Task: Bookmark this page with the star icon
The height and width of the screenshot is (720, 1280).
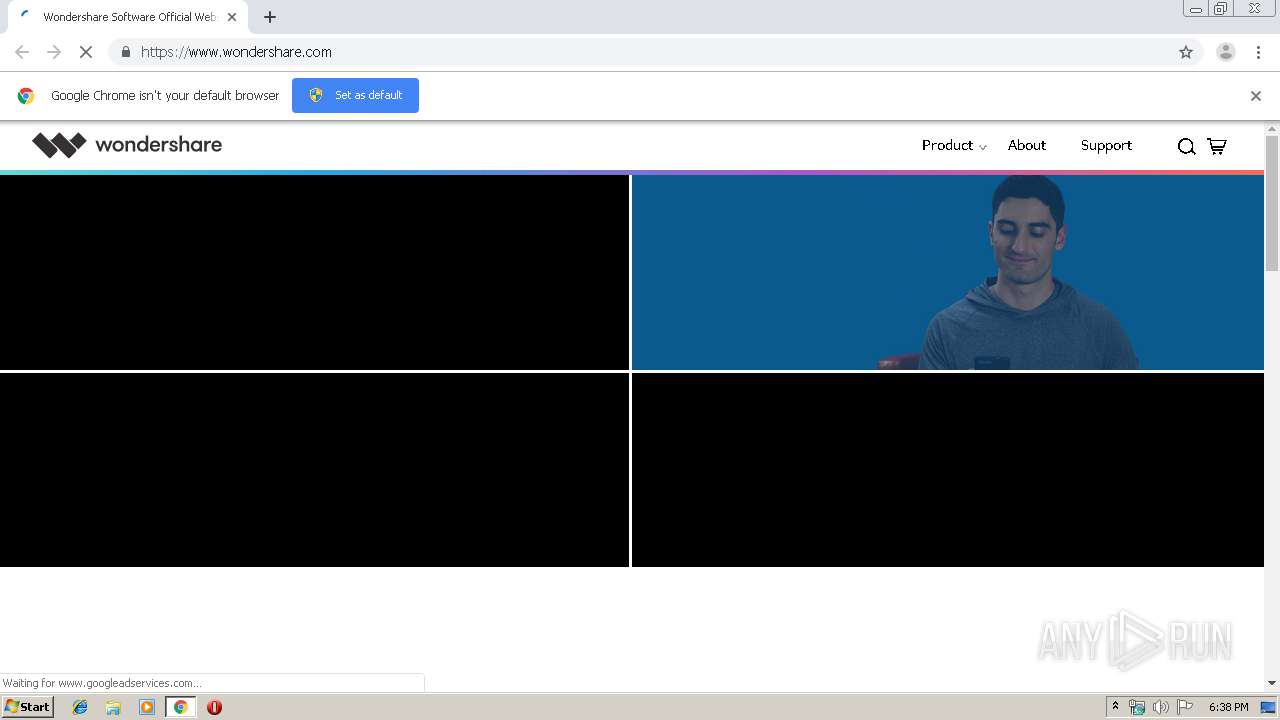Action: click(x=1186, y=52)
